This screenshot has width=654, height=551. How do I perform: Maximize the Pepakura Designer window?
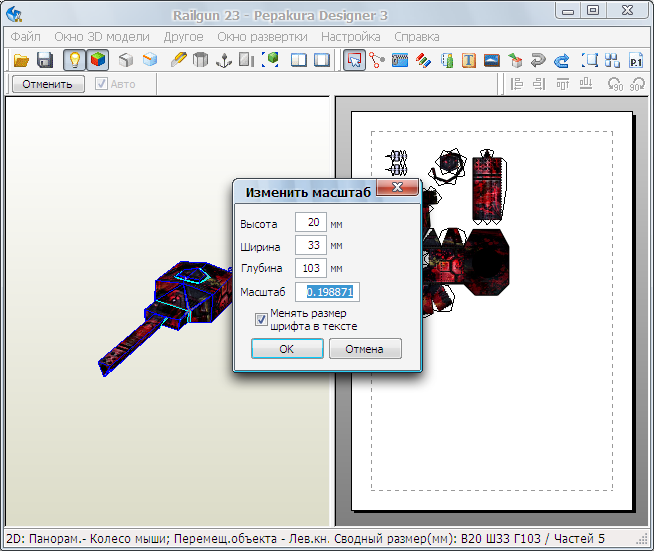pos(593,10)
